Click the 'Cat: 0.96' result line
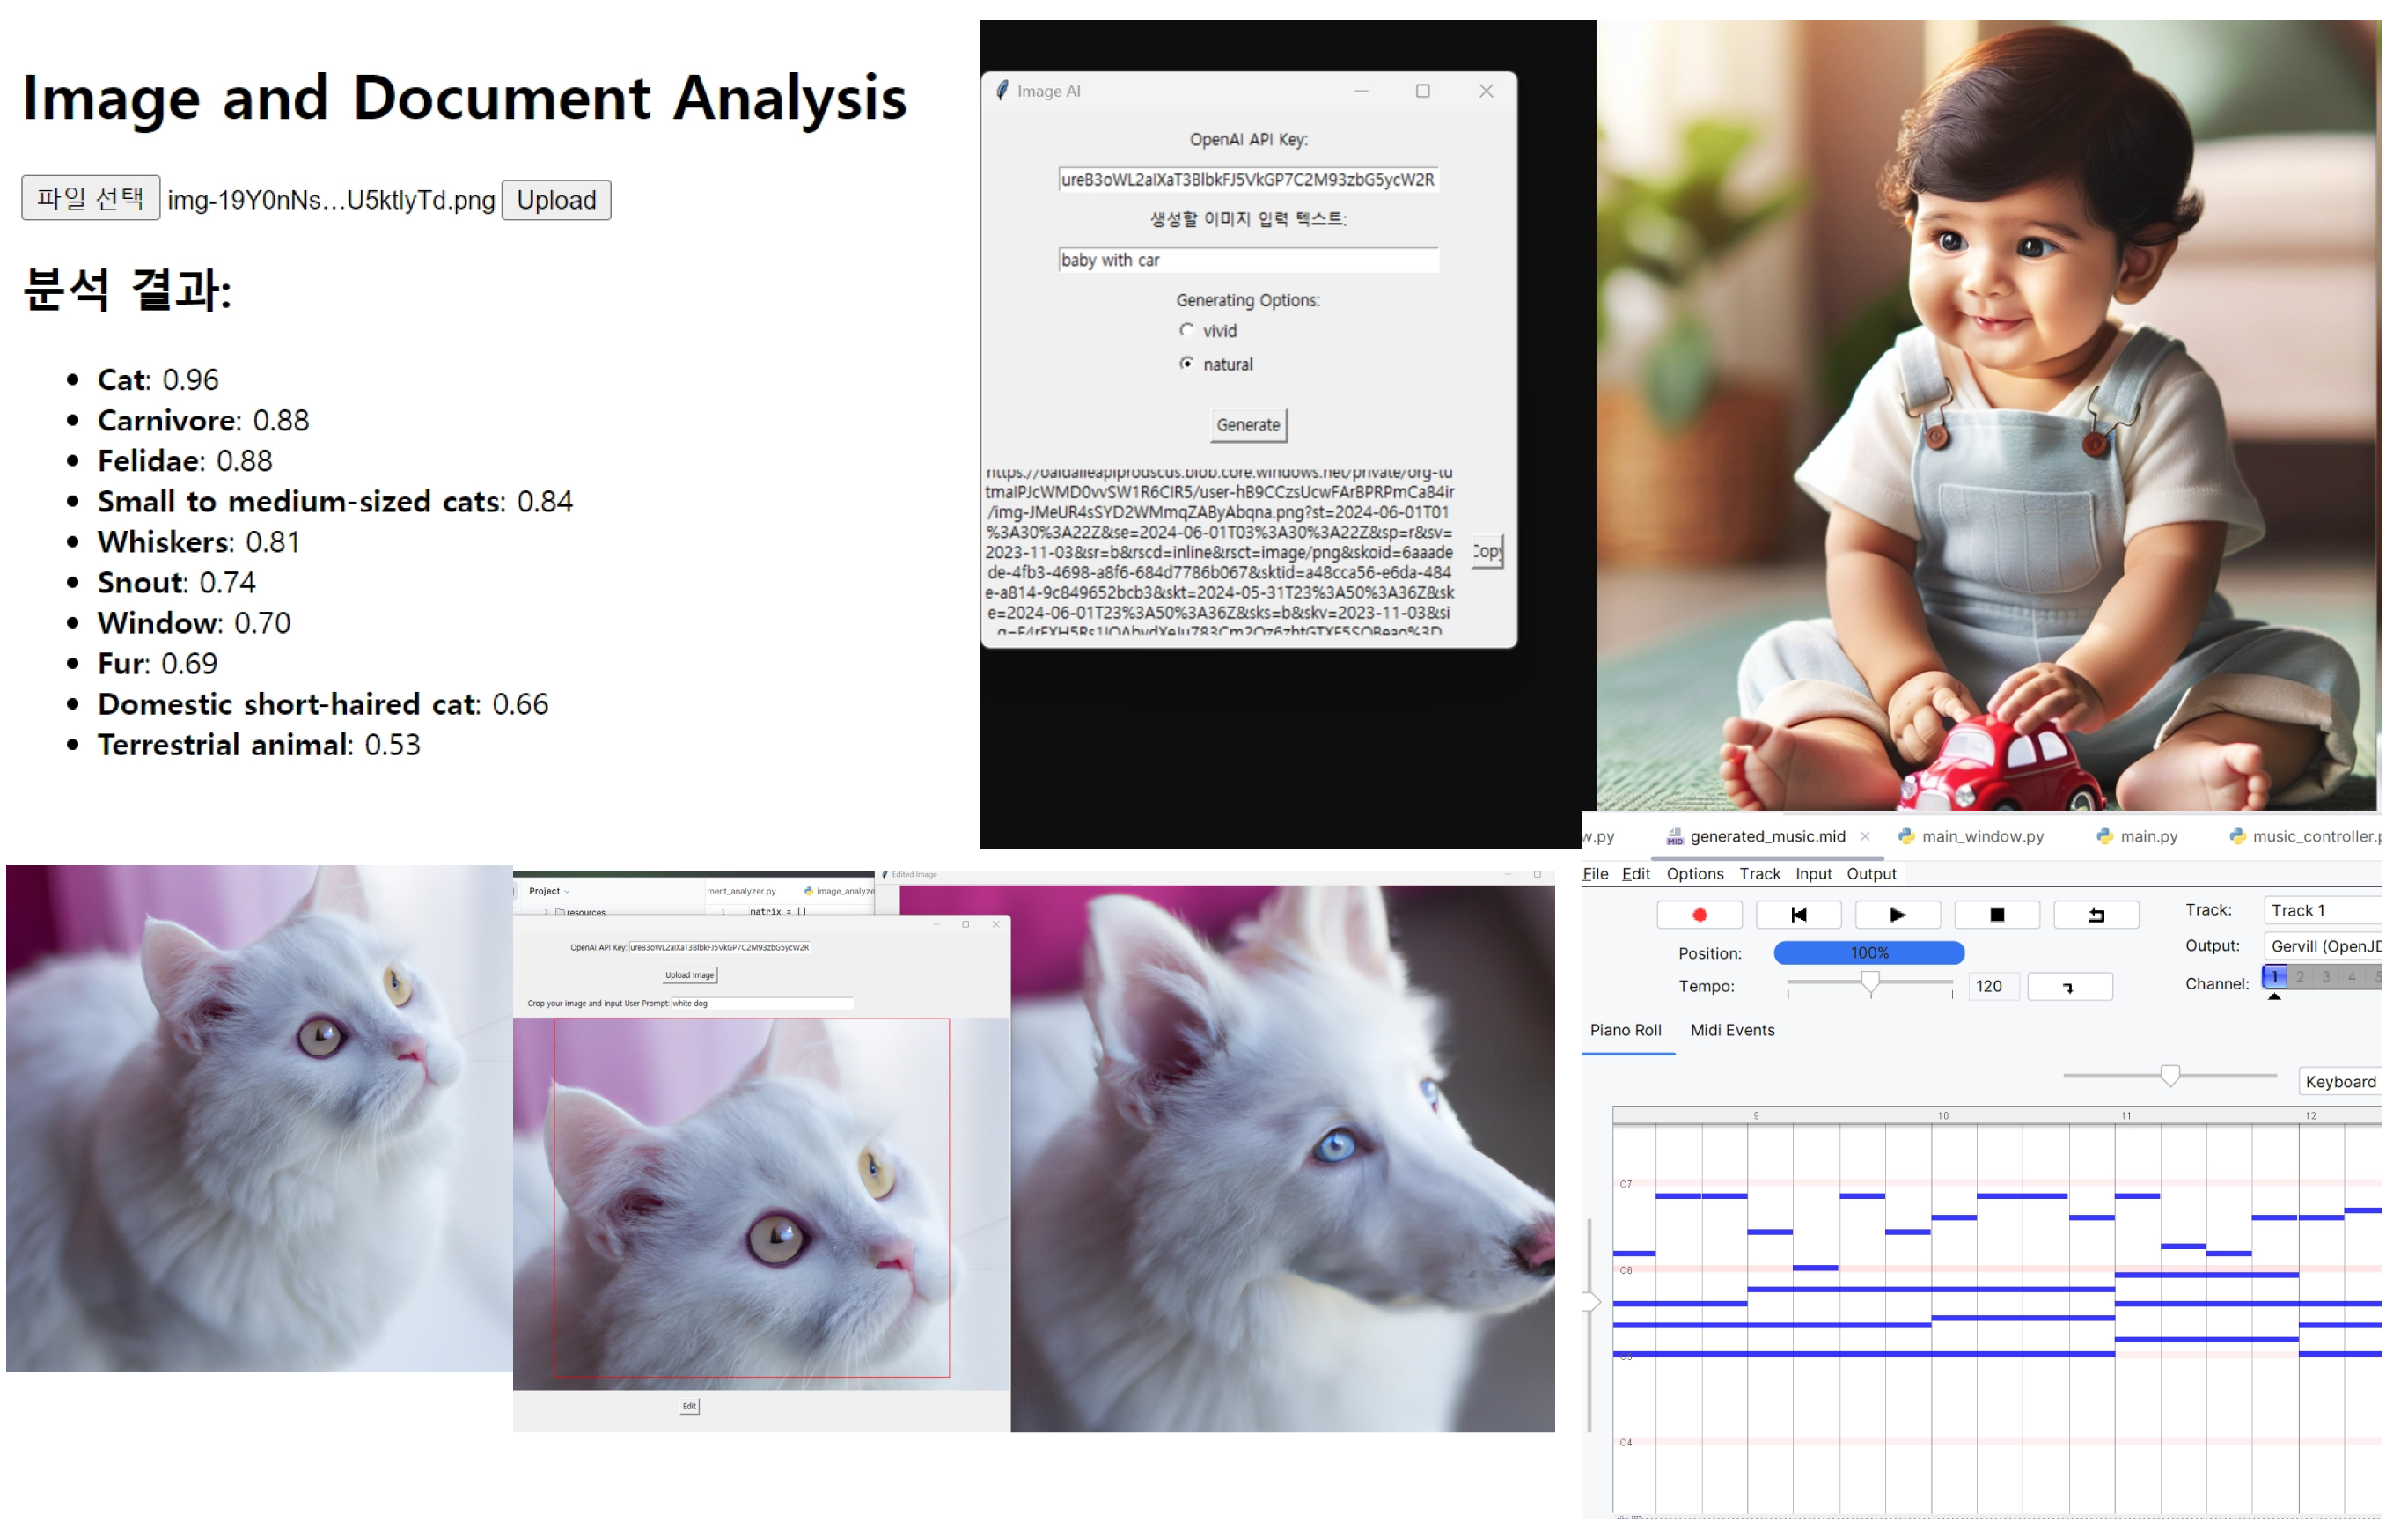 [x=157, y=380]
